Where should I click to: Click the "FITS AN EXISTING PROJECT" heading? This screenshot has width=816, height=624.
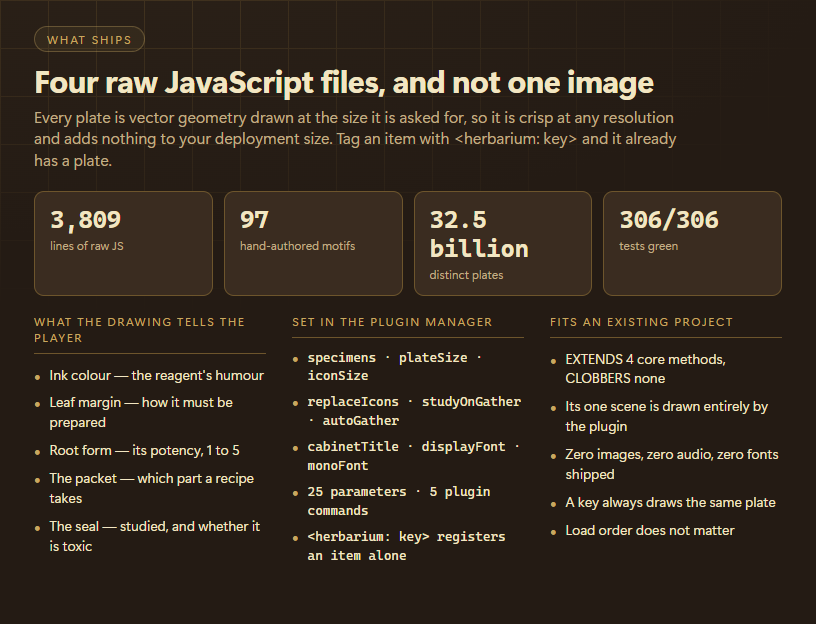(x=641, y=322)
